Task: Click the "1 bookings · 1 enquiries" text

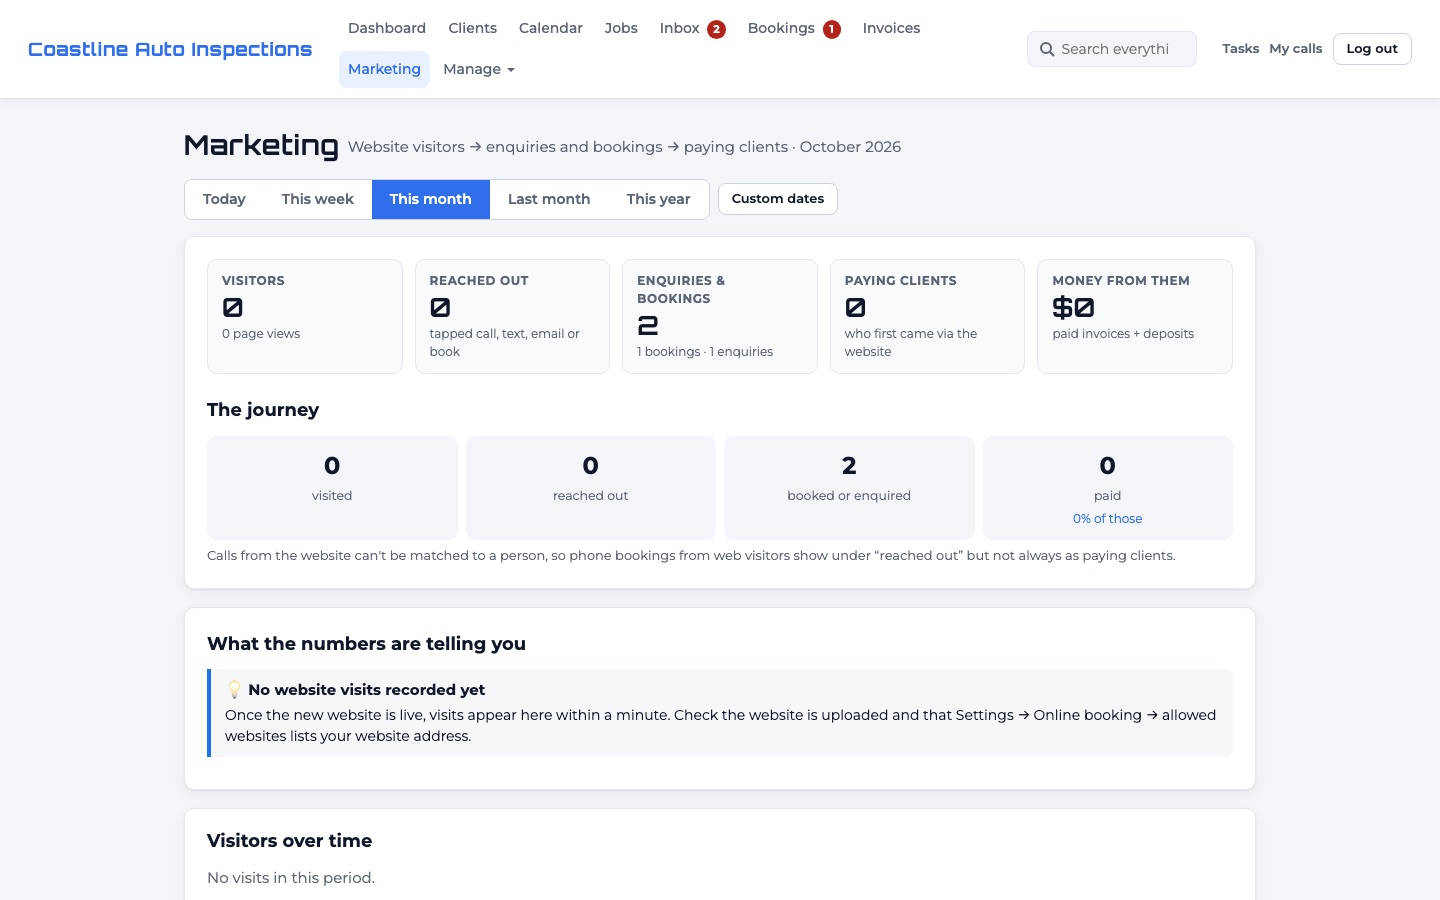Action: tap(705, 352)
